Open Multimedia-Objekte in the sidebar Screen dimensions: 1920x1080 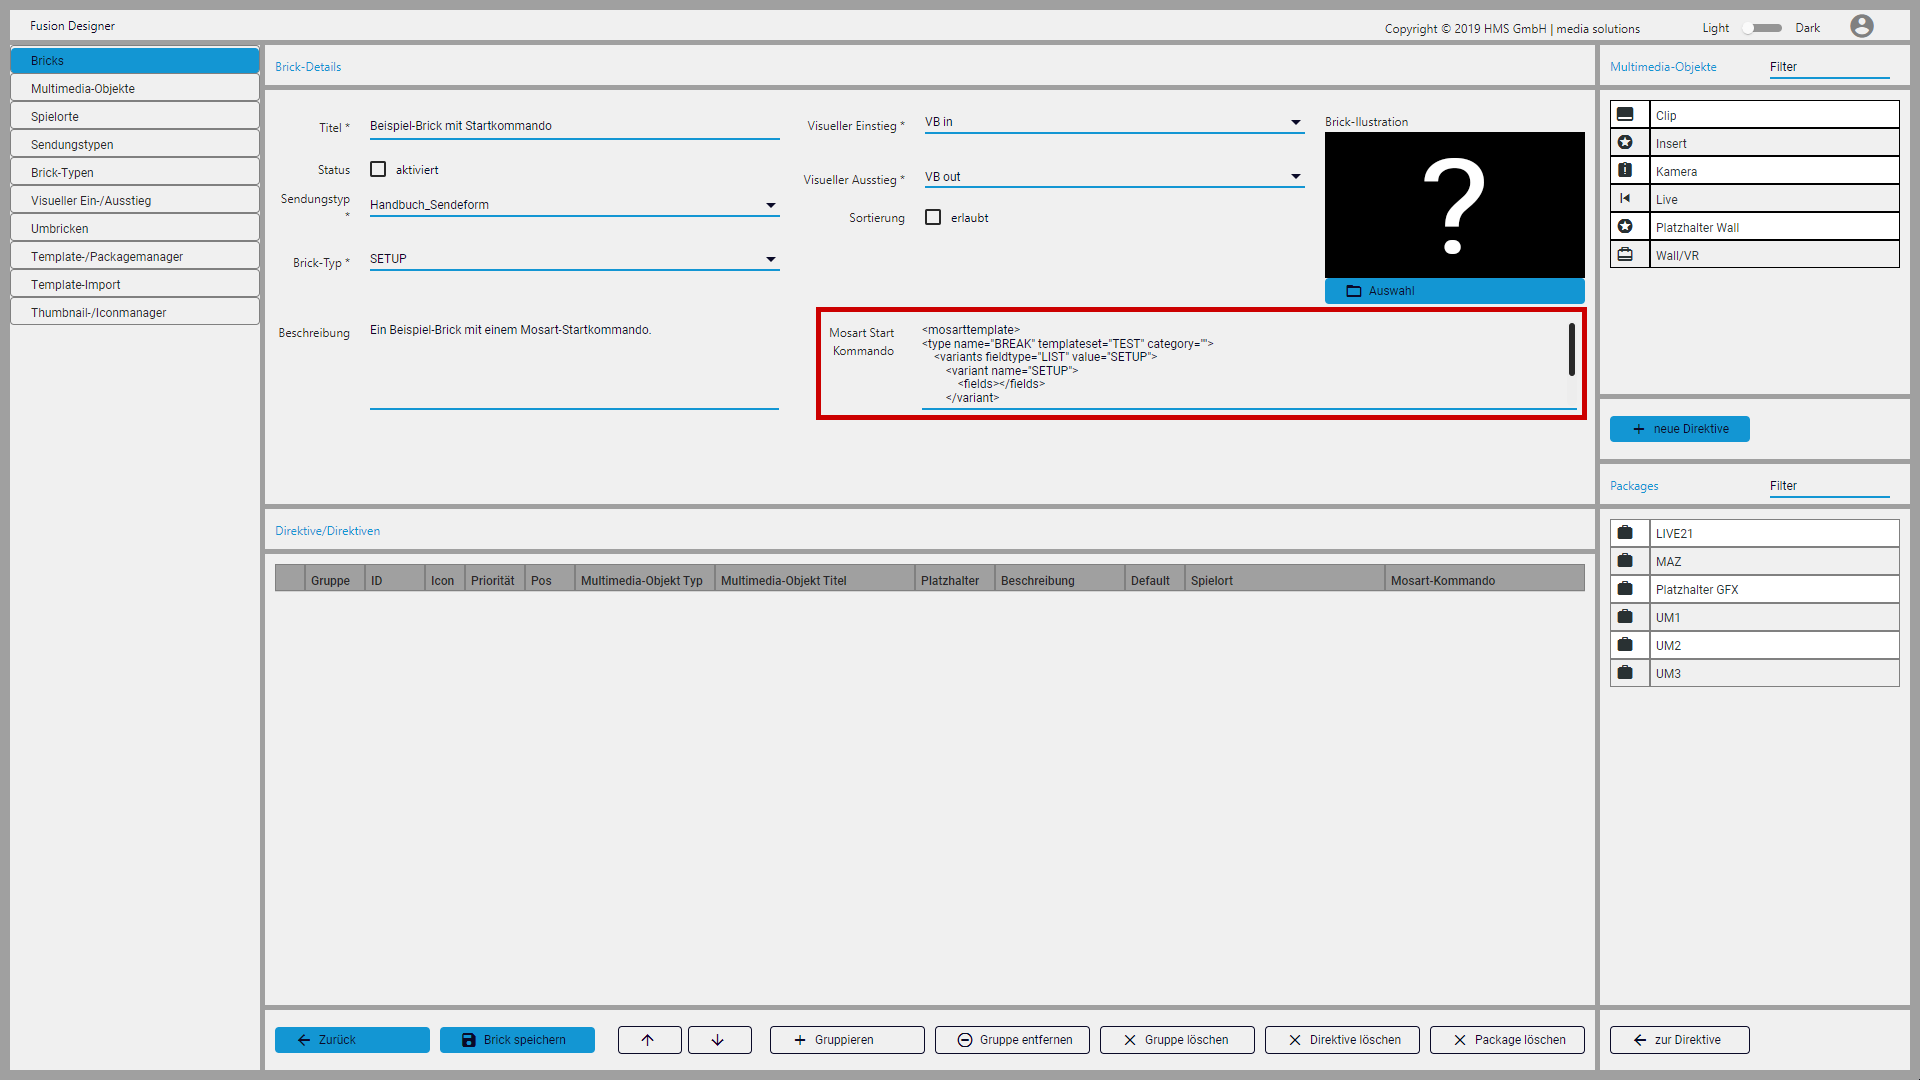click(x=134, y=89)
